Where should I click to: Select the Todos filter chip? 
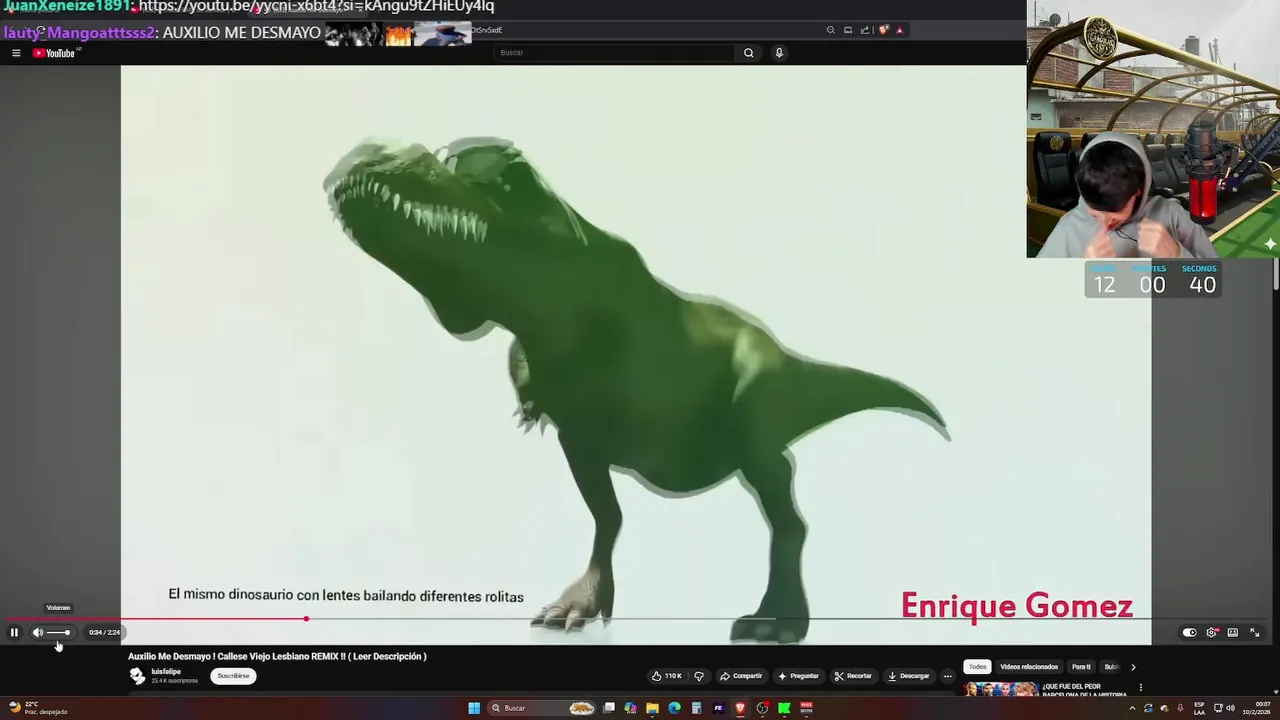click(977, 667)
